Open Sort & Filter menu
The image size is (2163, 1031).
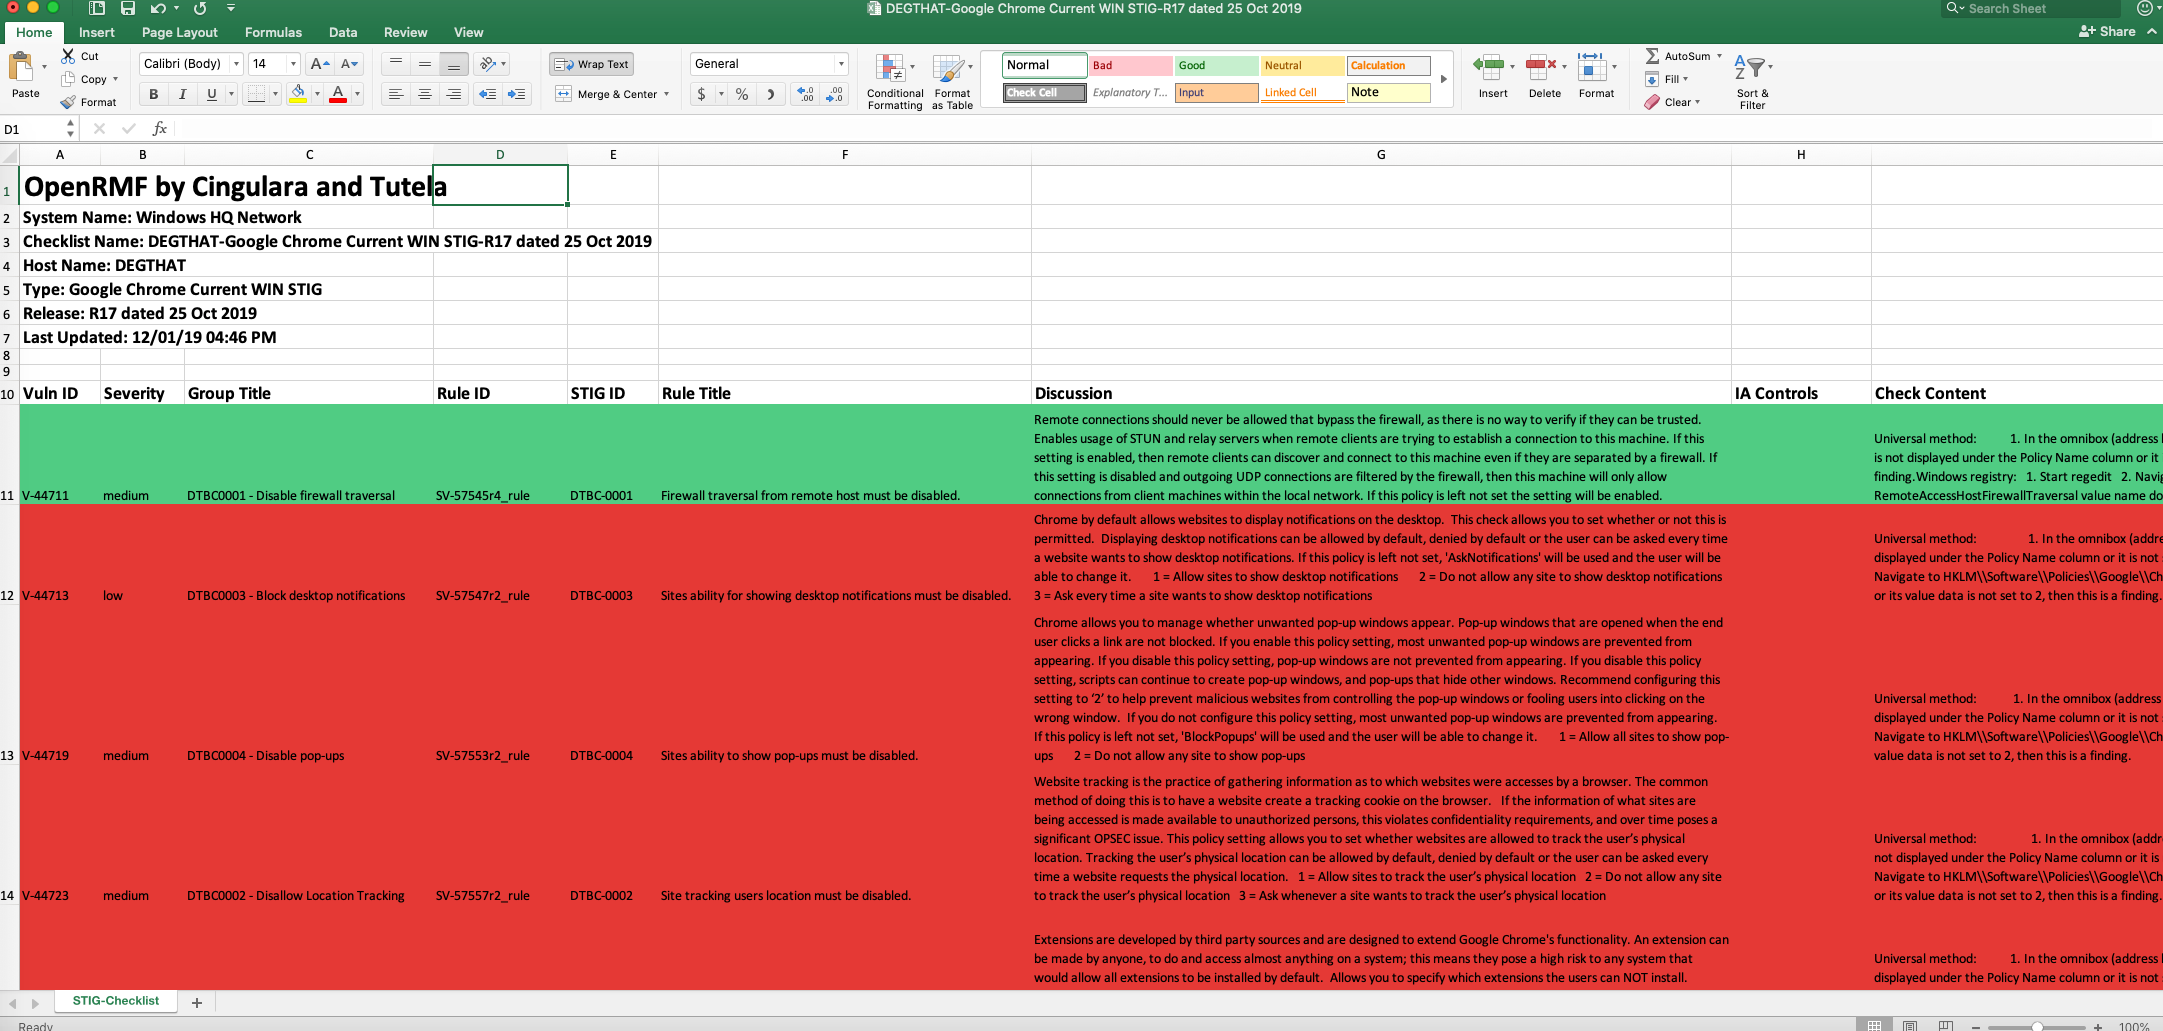1752,80
